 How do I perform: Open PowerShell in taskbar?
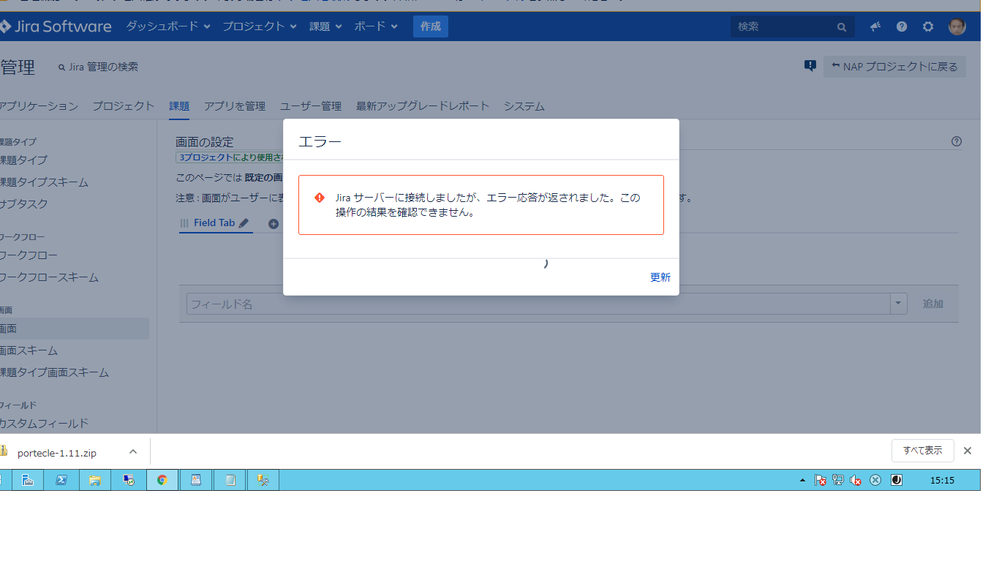61,480
